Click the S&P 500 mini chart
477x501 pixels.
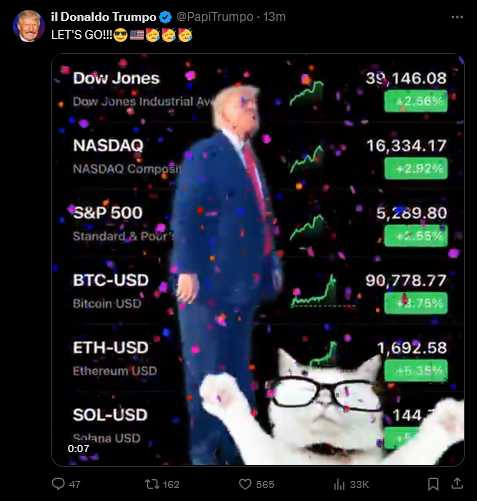[307, 227]
